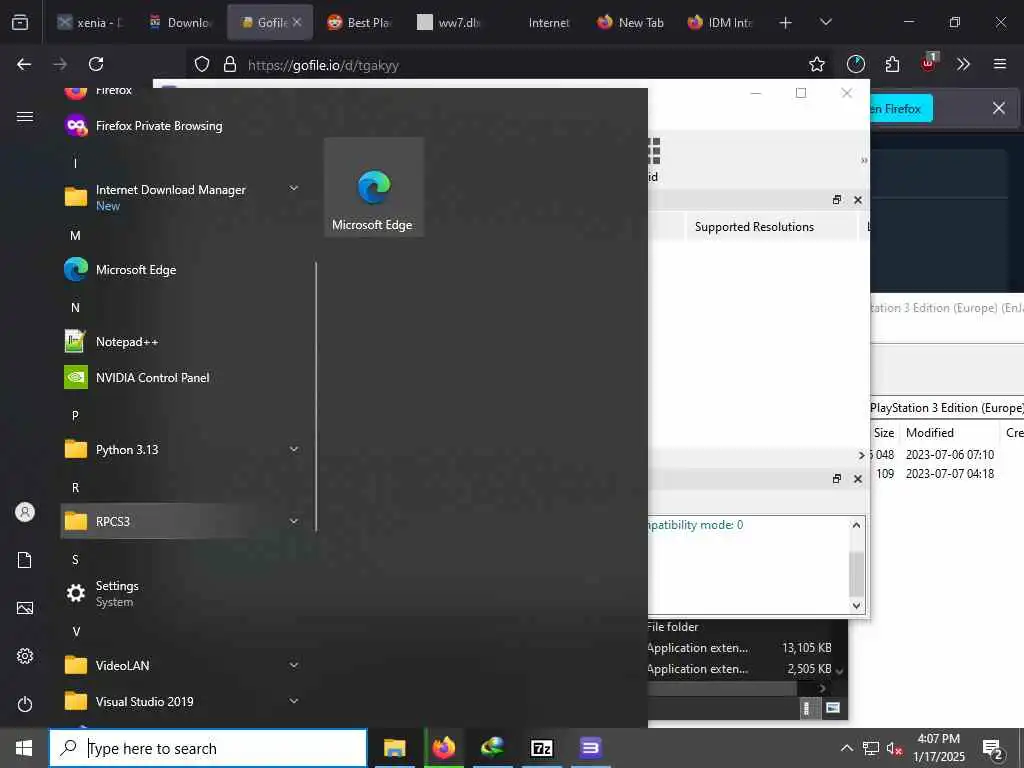Open Firefox View icon
Screen dimensions: 1024x768
click(20, 23)
